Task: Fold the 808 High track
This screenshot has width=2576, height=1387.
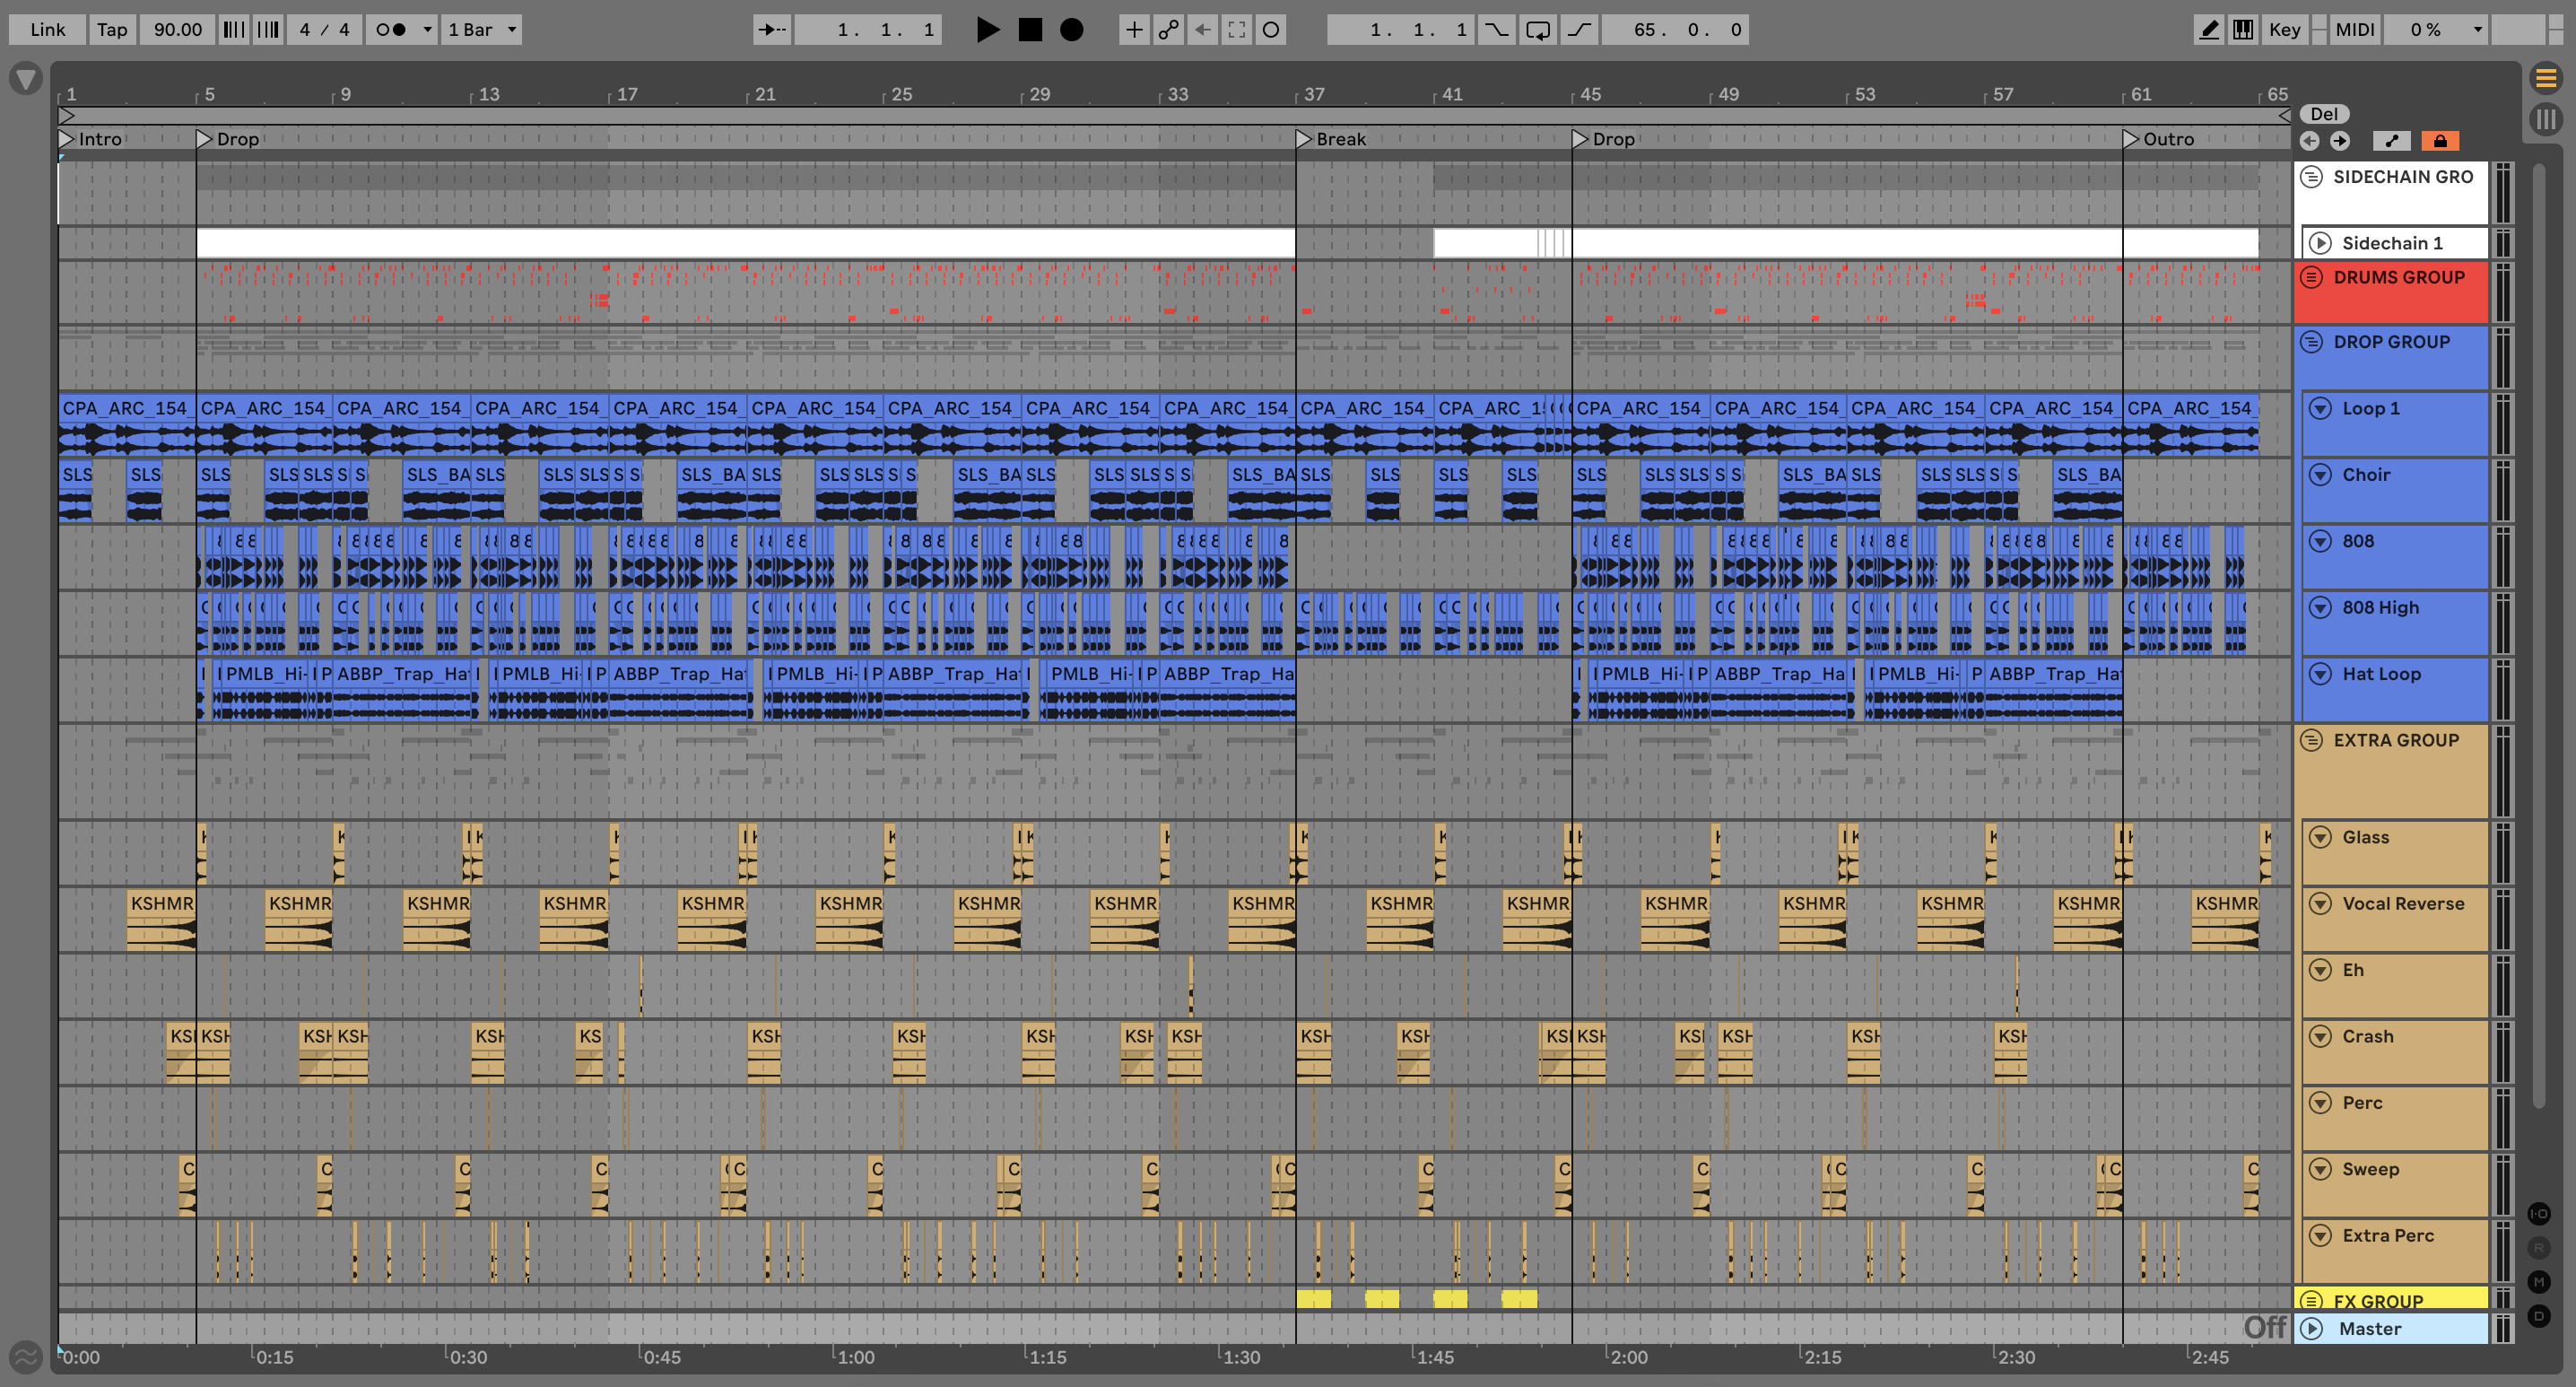Action: [2320, 608]
